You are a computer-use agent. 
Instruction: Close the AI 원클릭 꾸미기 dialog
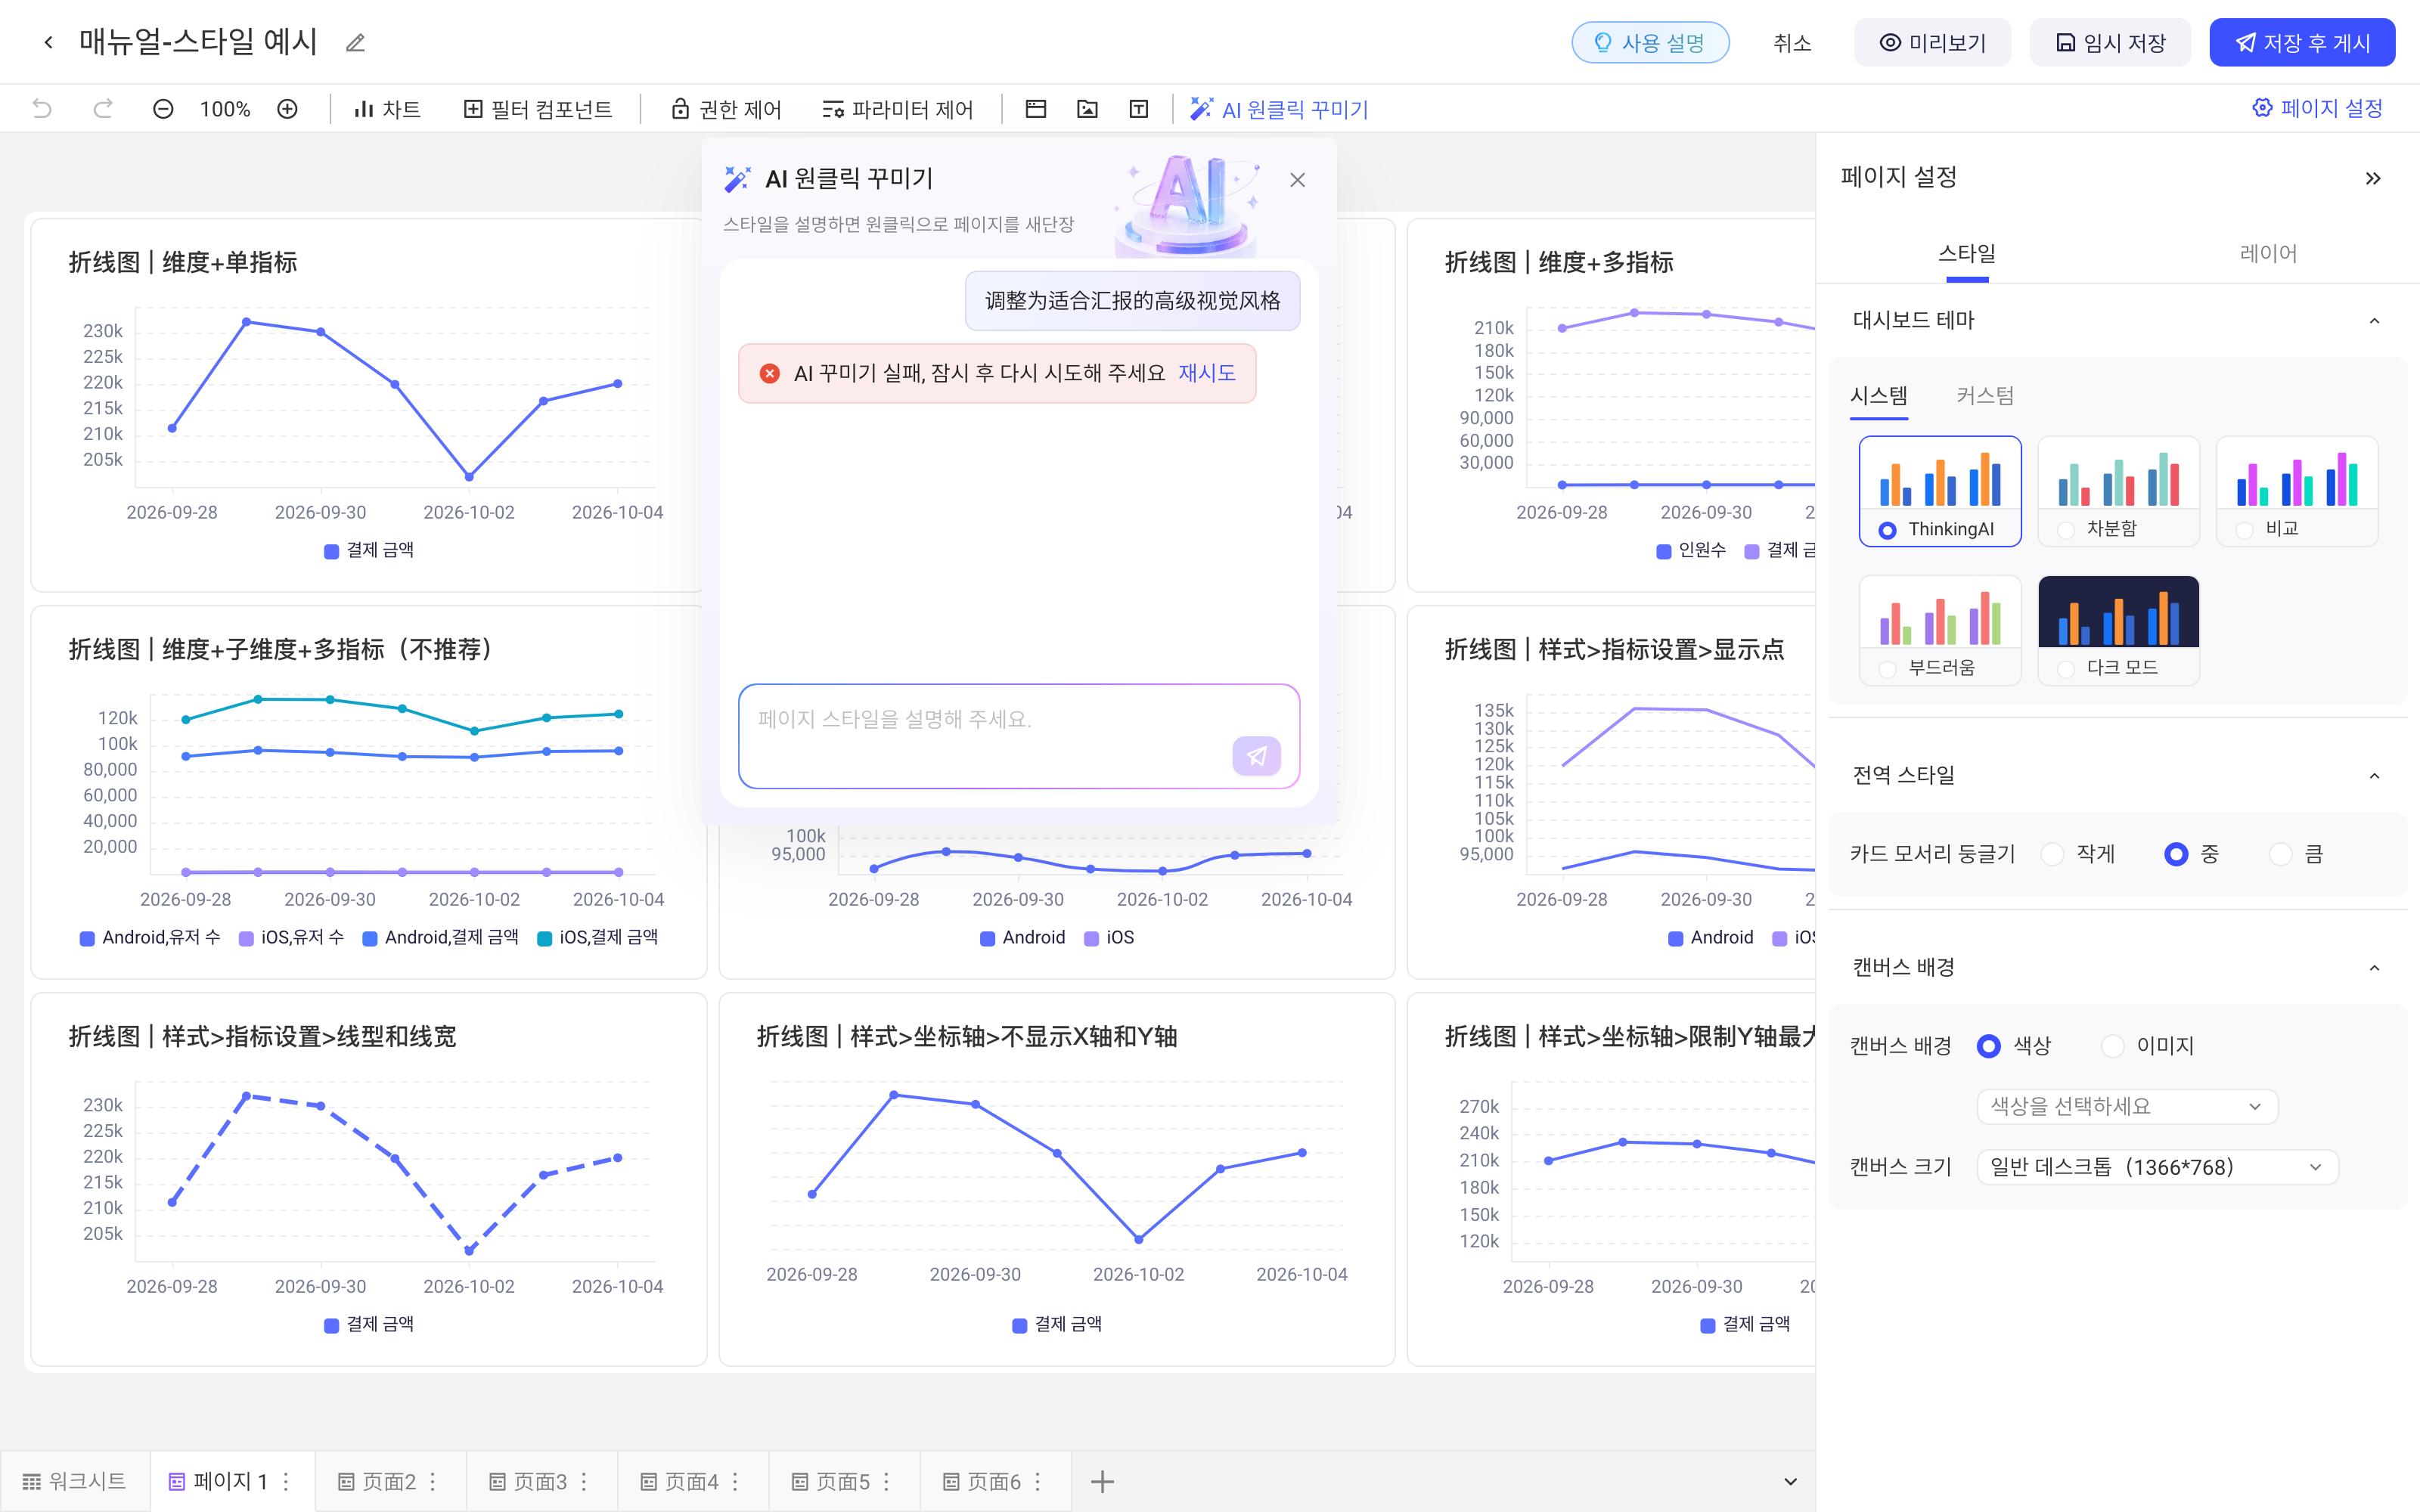coord(1297,180)
